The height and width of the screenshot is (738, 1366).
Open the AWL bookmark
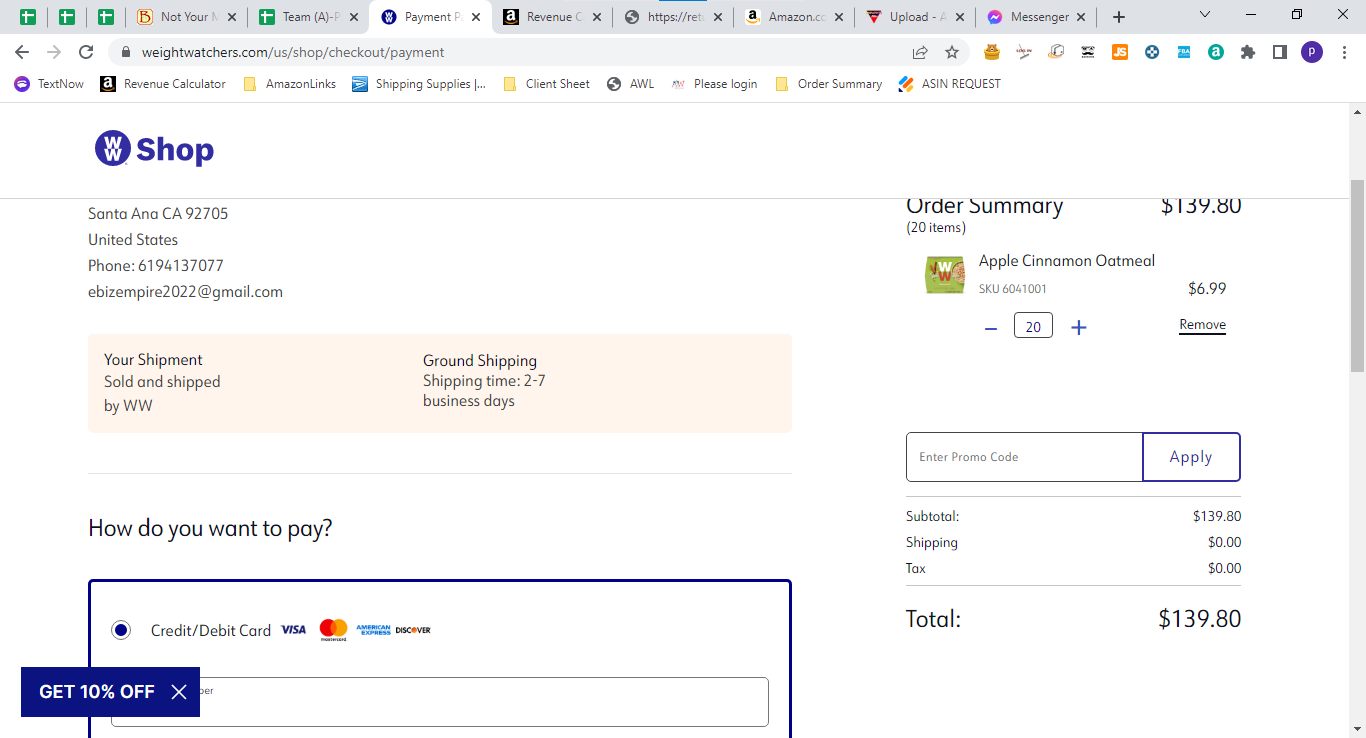click(630, 84)
